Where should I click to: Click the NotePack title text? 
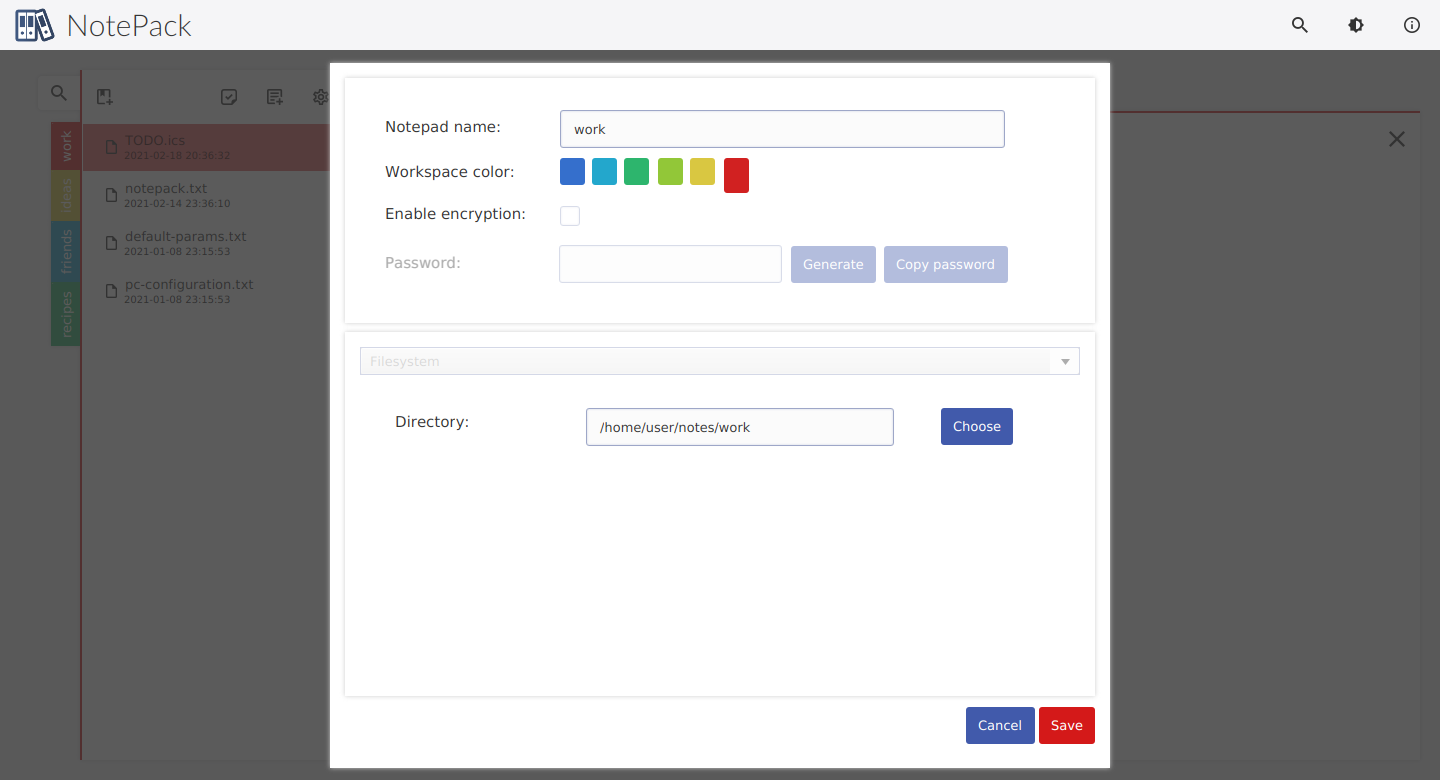(129, 25)
